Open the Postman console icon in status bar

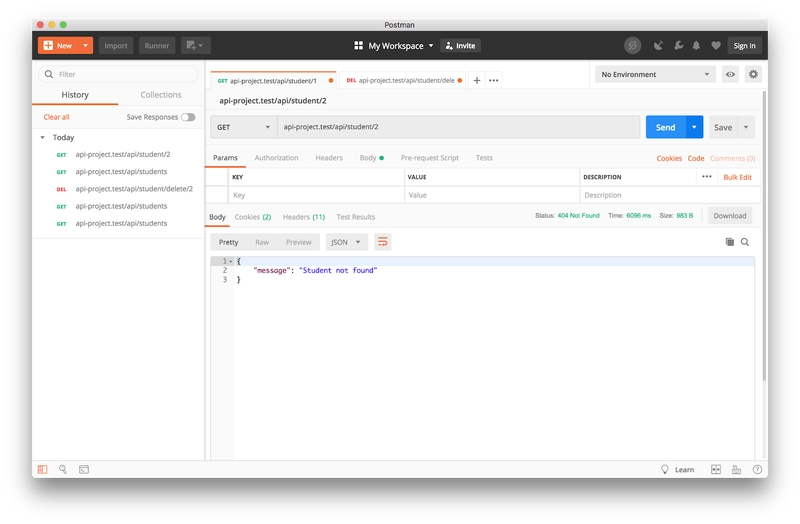[x=84, y=469]
